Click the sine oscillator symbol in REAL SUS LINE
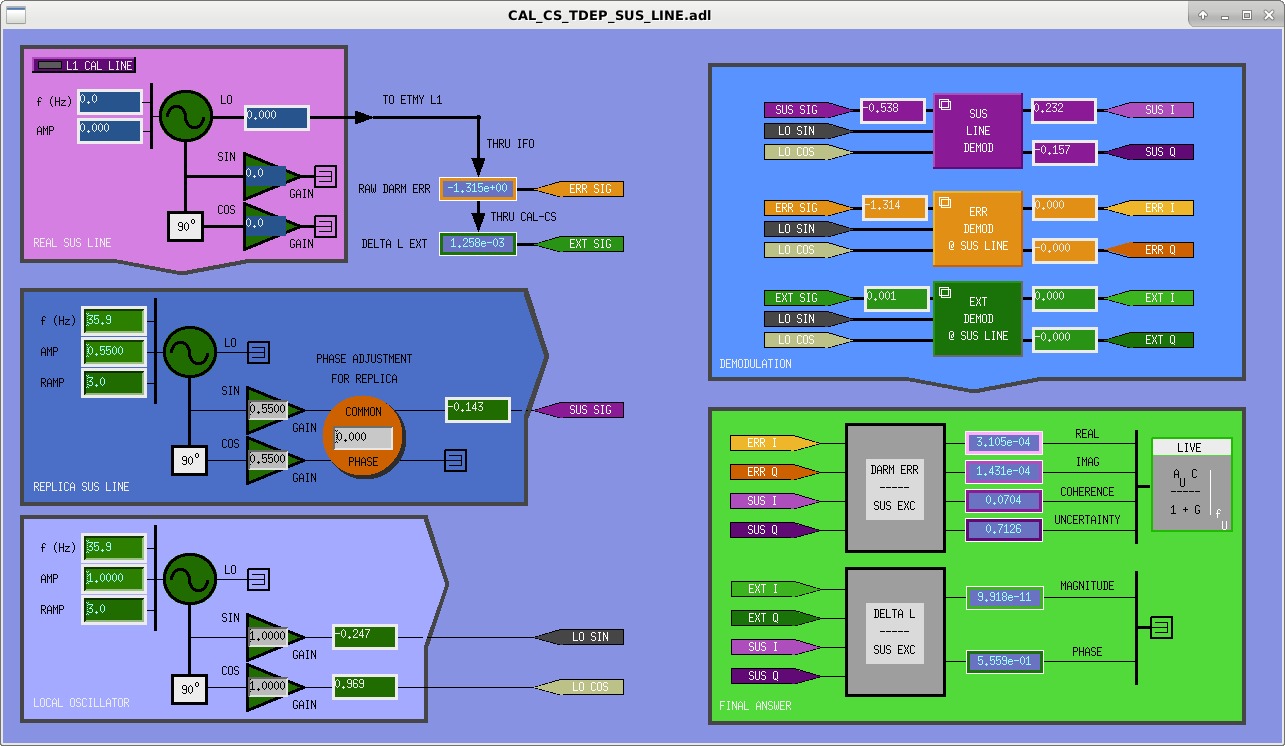Screen dimensions: 1285x746 (x=185, y=117)
